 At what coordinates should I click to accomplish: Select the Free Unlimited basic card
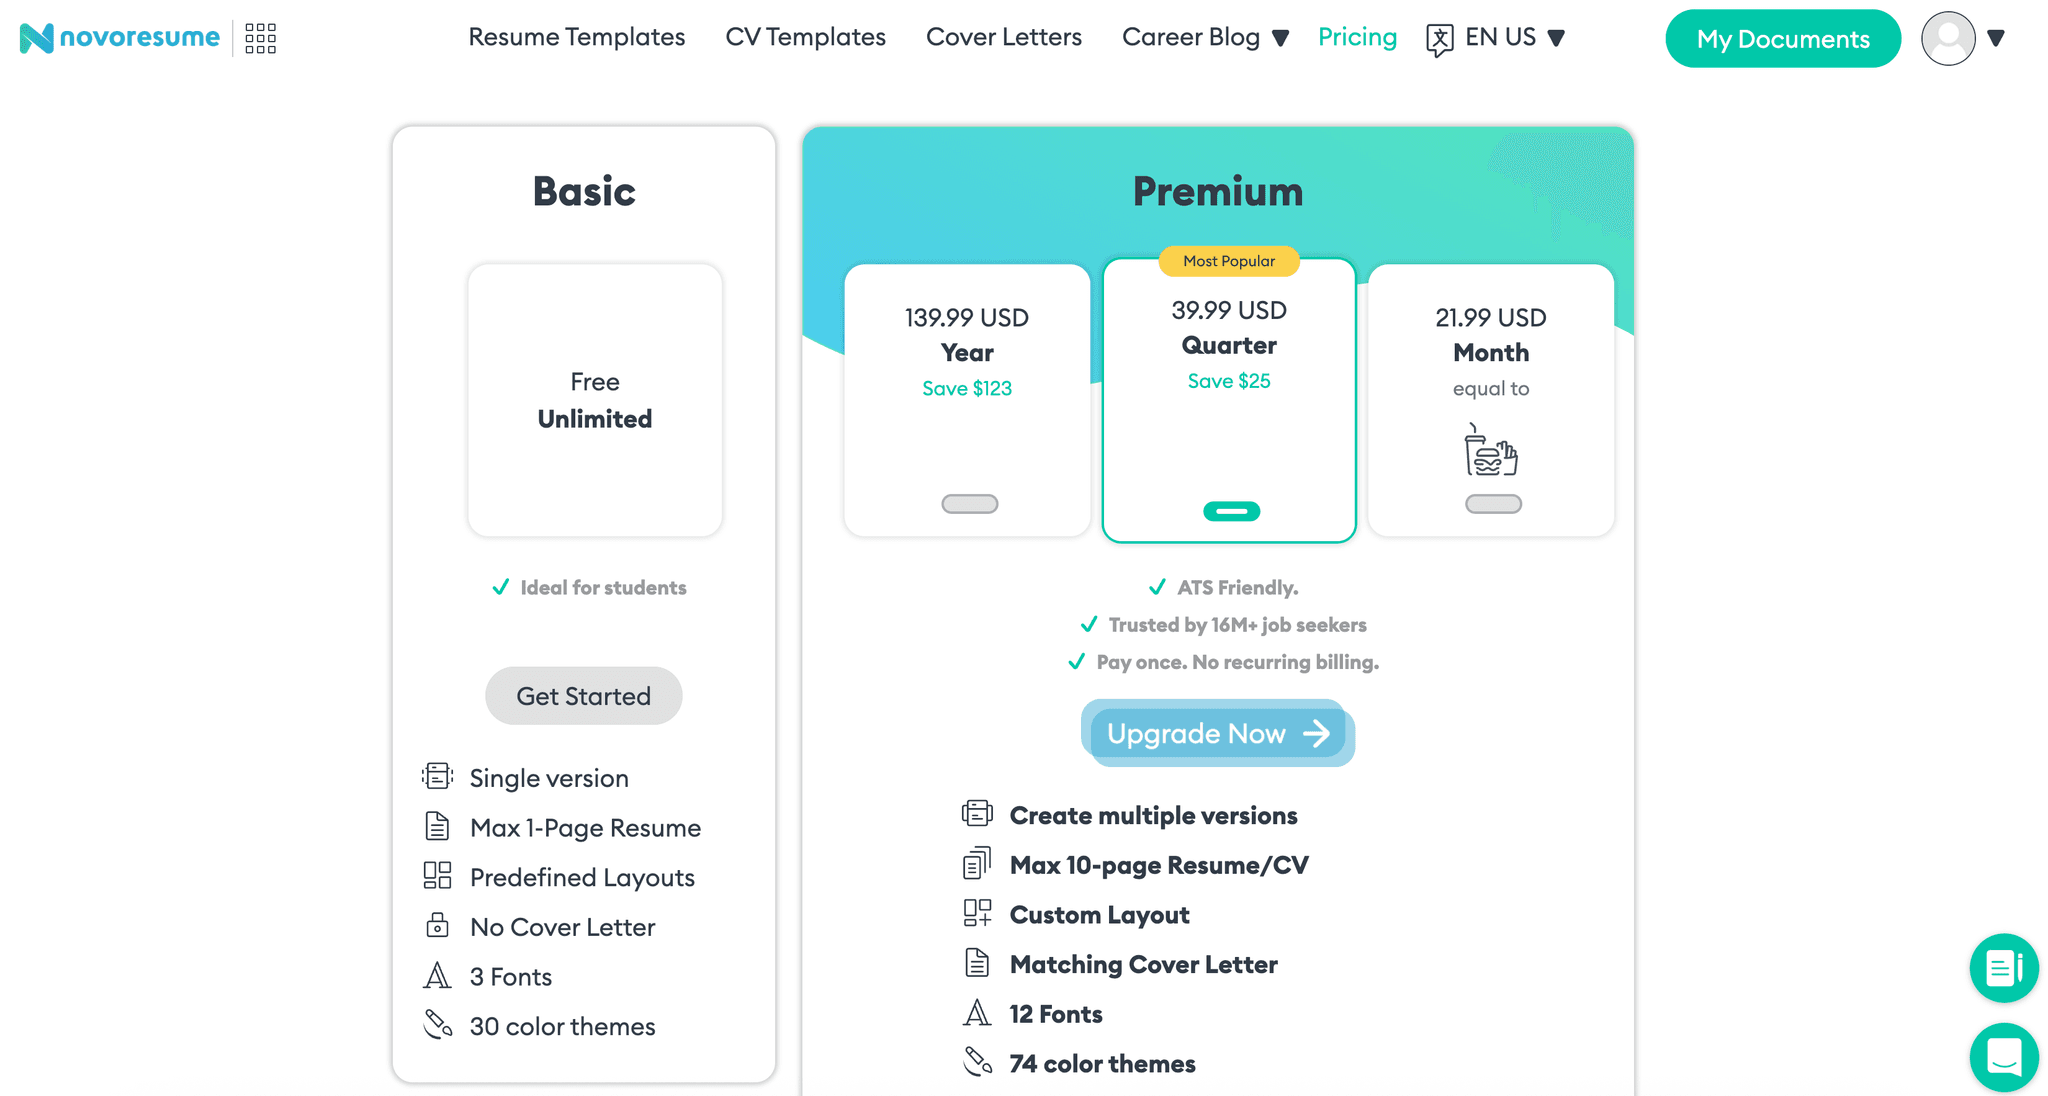595,400
